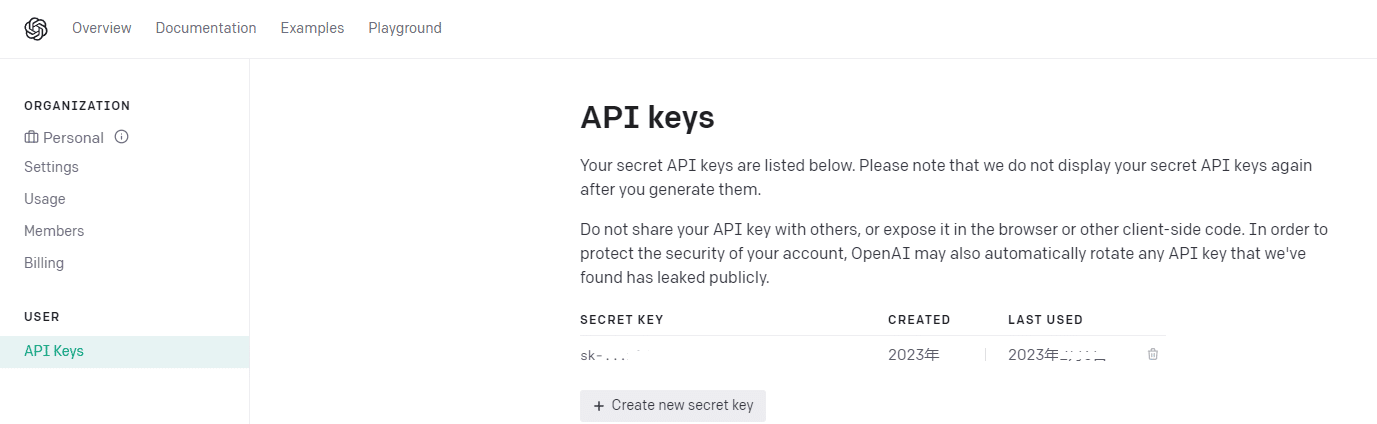Open organization Settings in sidebar
The image size is (1377, 424).
pos(51,167)
